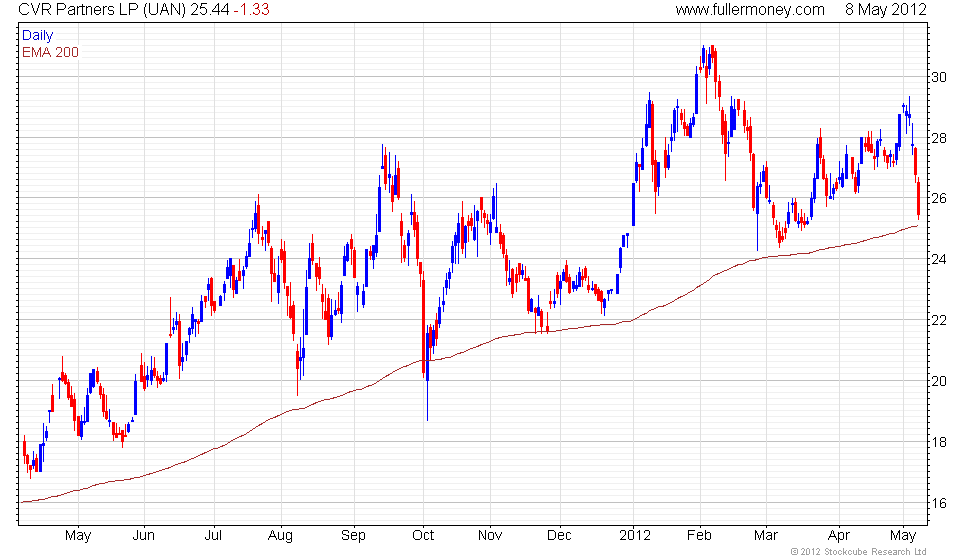Click the Feb label on time axis
The image size is (980, 560).
pos(699,536)
